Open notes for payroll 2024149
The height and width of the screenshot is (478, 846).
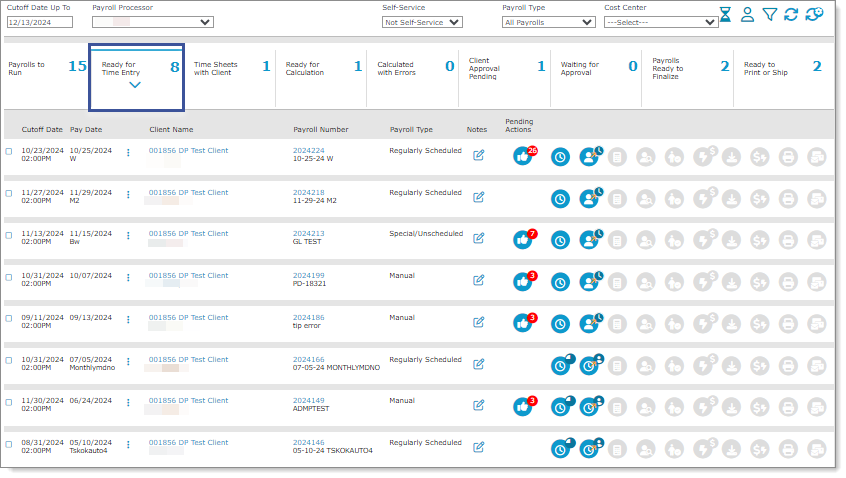(x=479, y=405)
